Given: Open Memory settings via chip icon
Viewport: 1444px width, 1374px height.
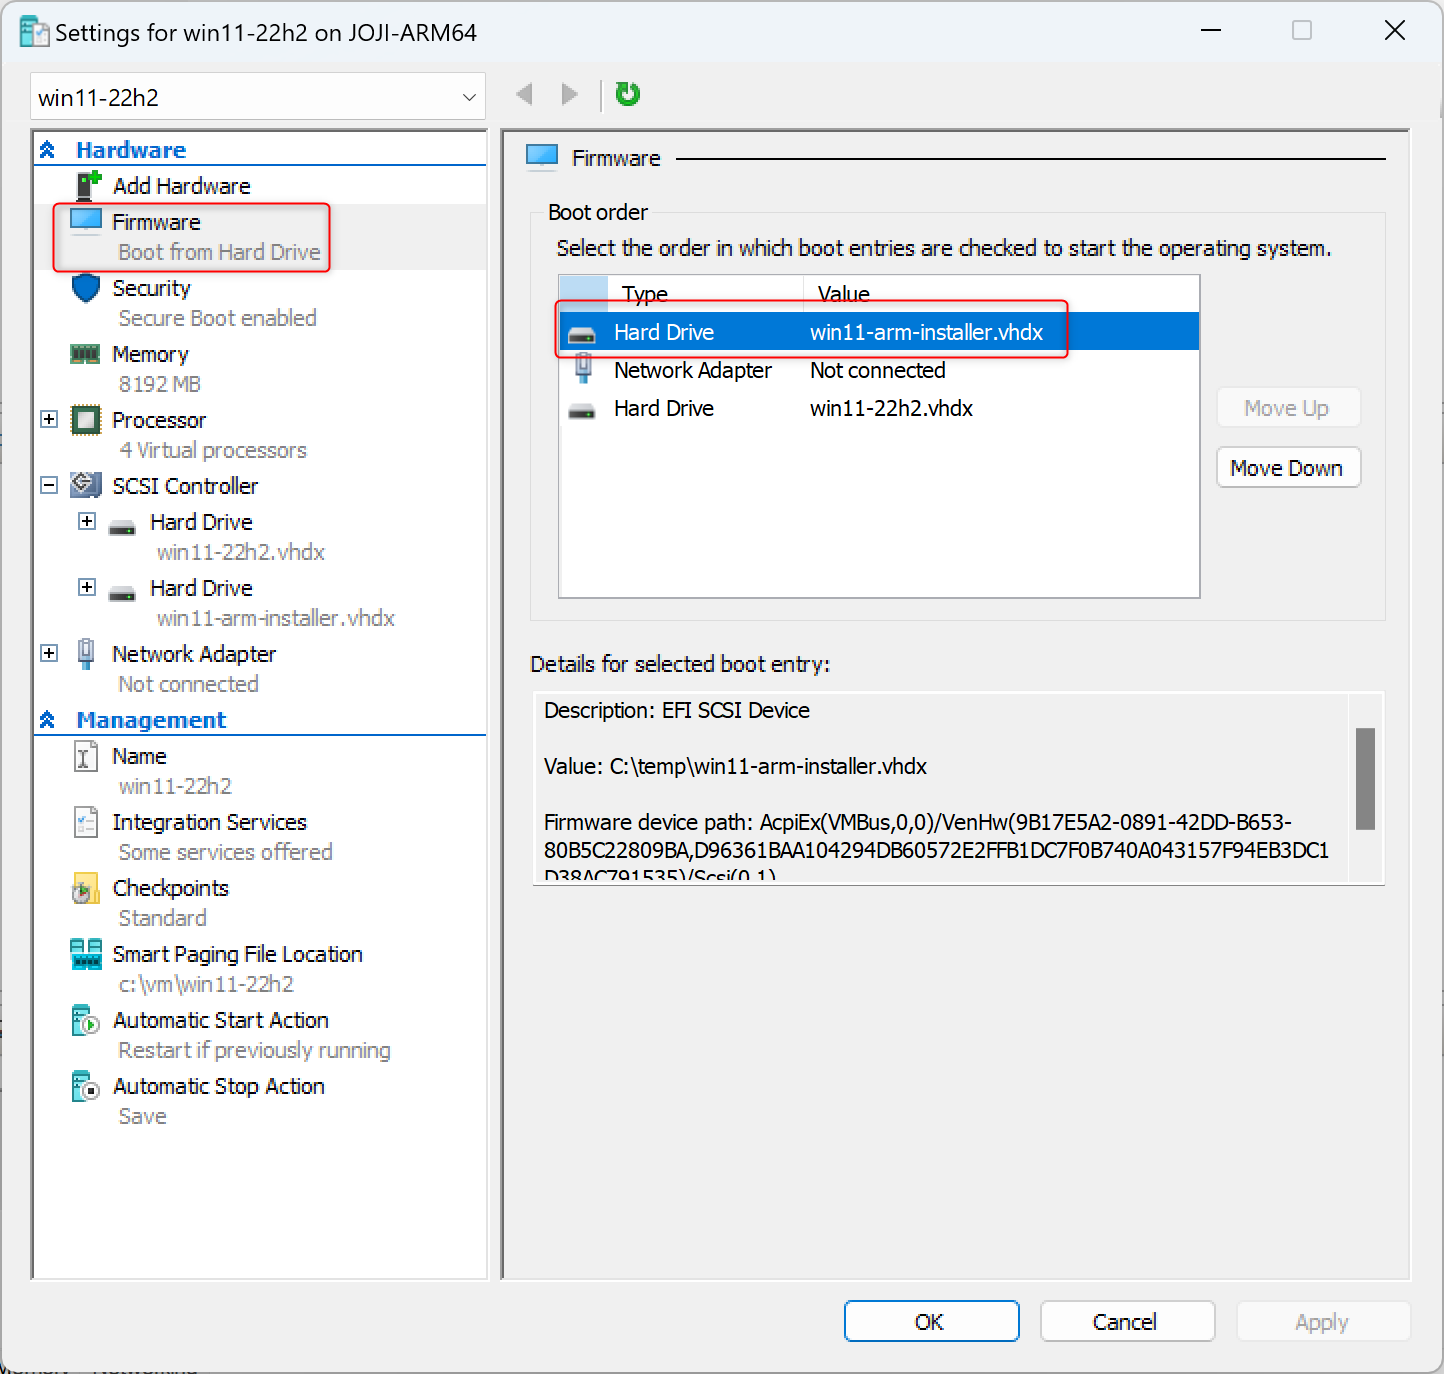Looking at the screenshot, I should click(x=85, y=354).
